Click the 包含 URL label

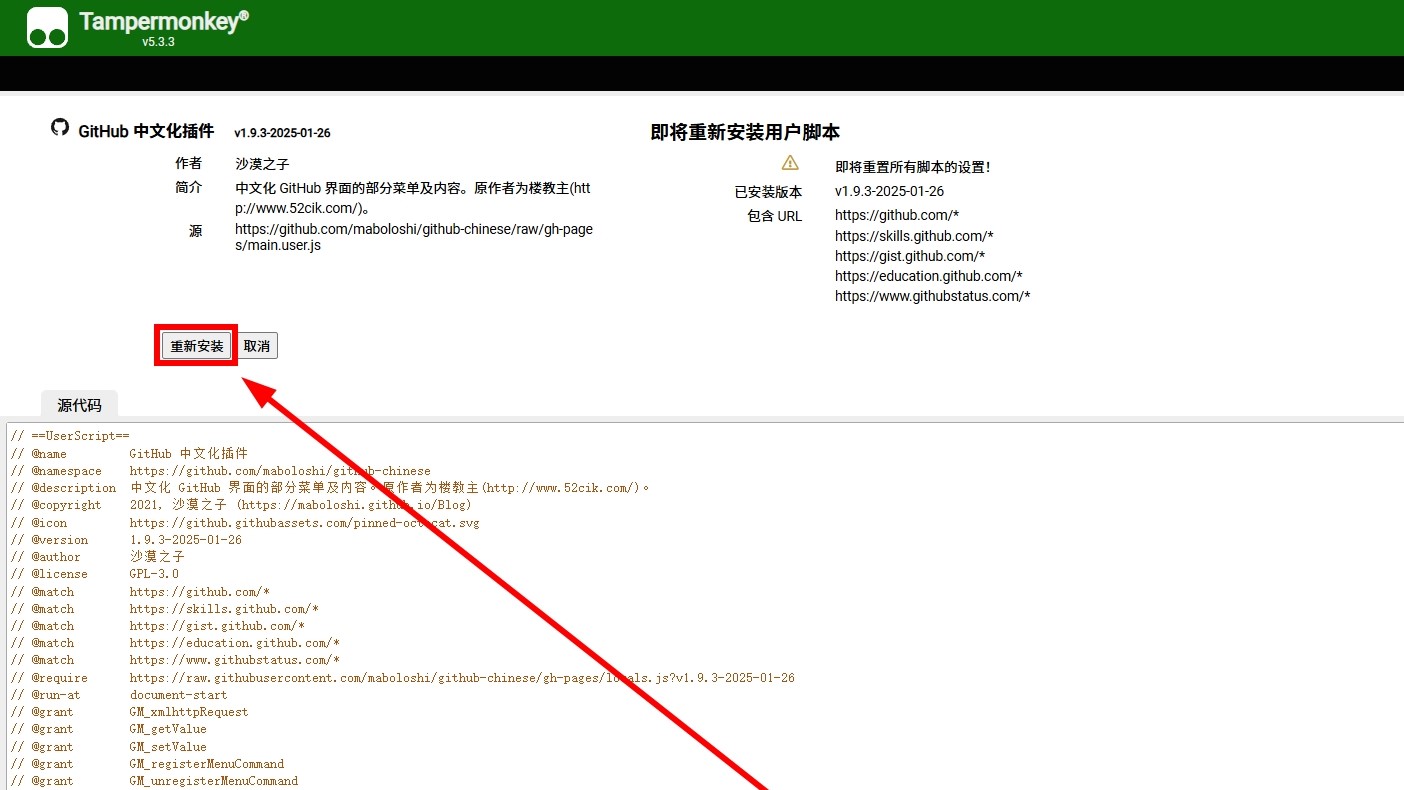point(774,216)
